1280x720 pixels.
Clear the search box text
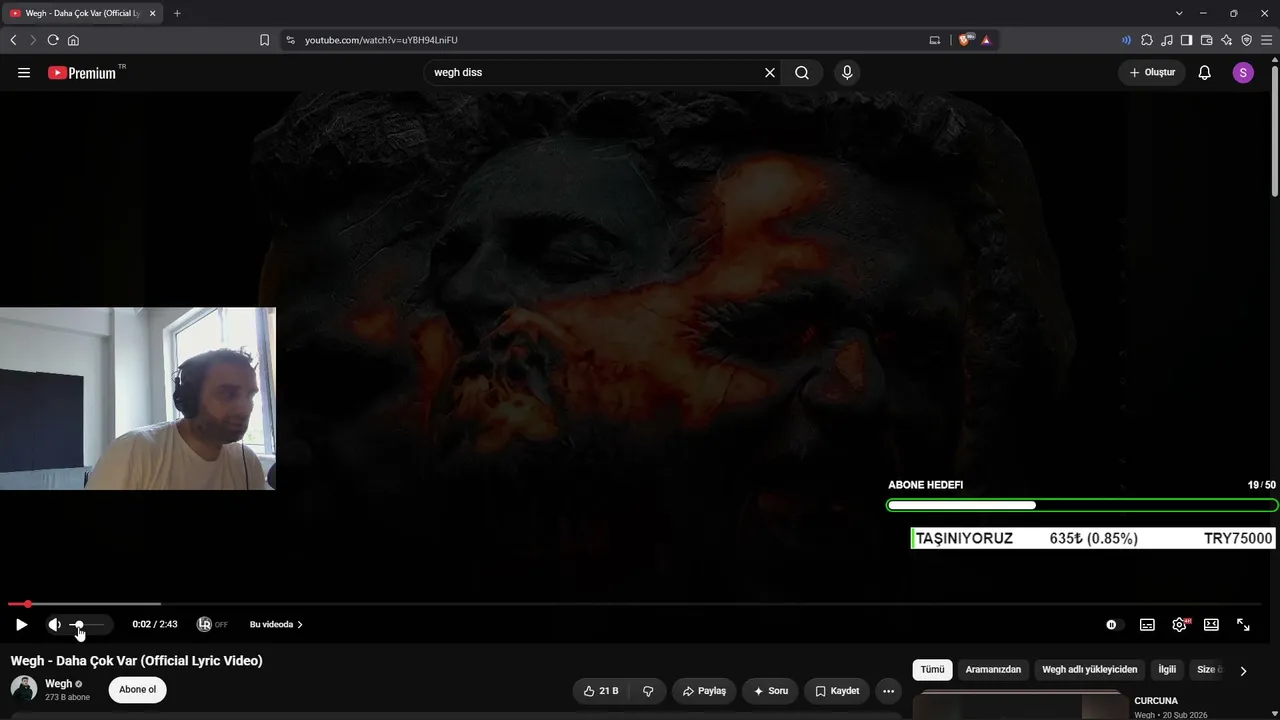pos(770,73)
